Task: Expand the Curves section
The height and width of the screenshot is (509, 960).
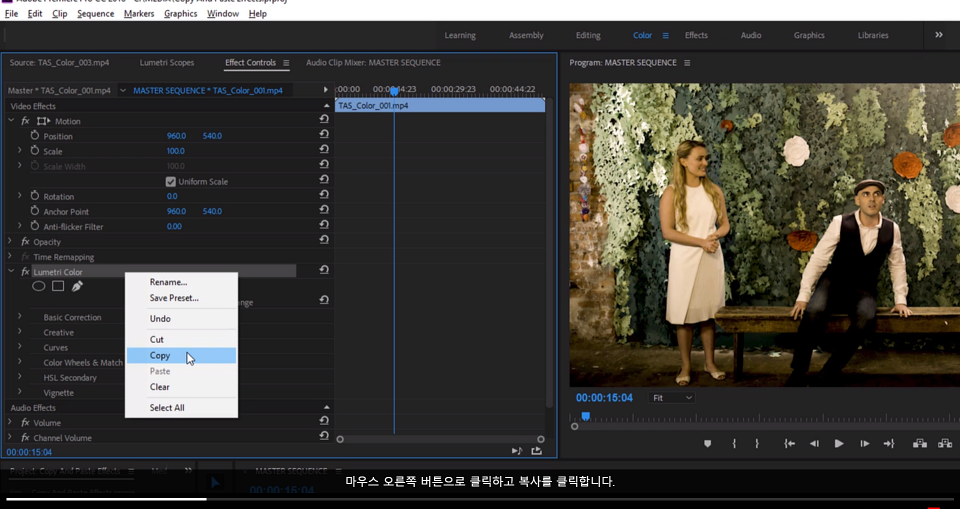Action: coord(20,347)
